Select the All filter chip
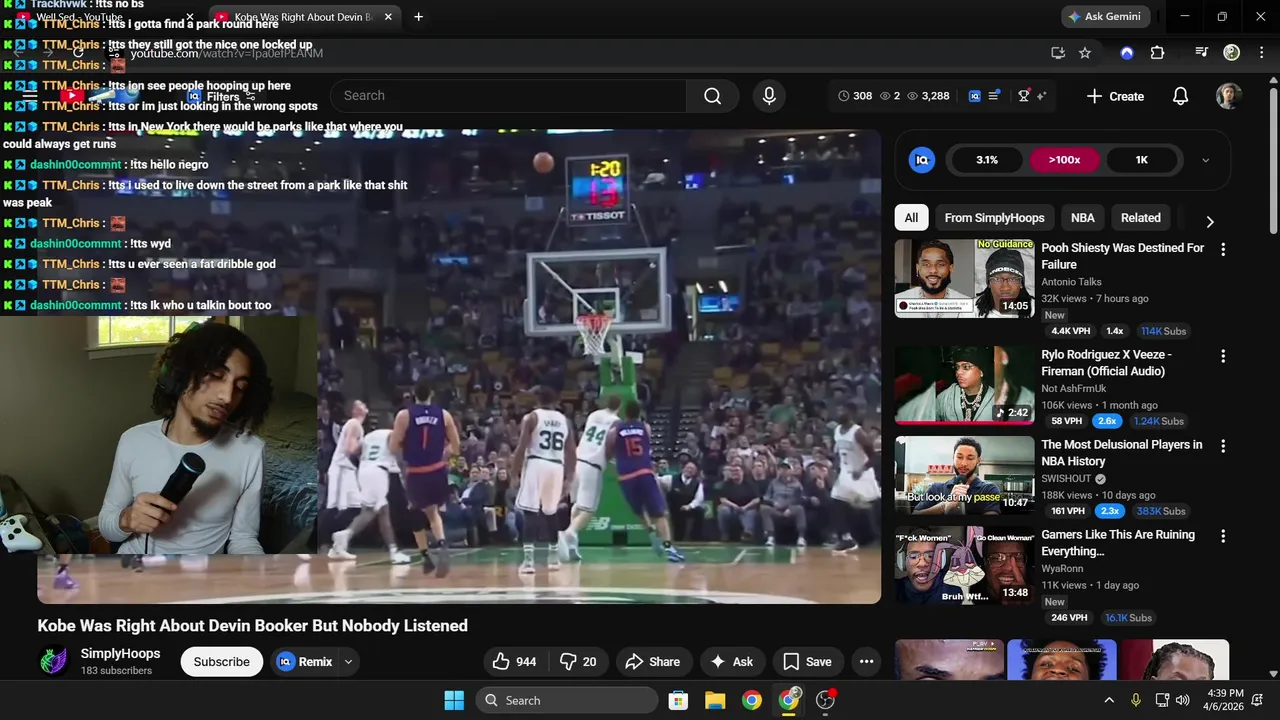 click(x=911, y=218)
